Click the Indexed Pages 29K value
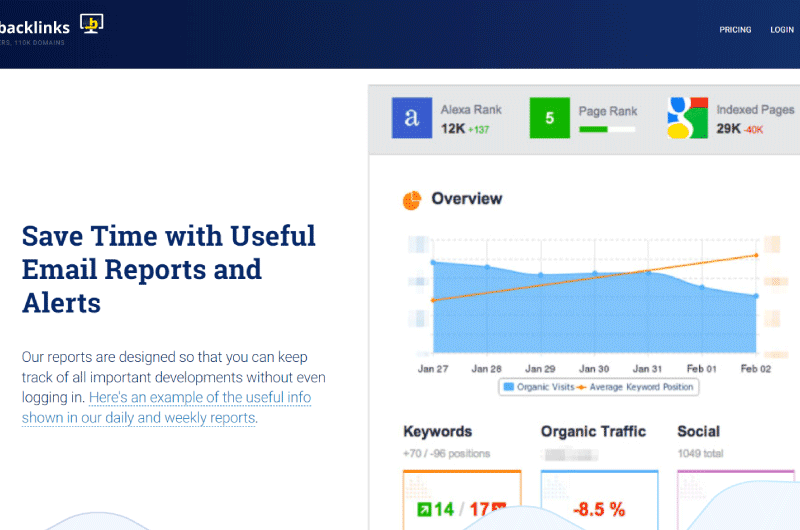 point(728,129)
